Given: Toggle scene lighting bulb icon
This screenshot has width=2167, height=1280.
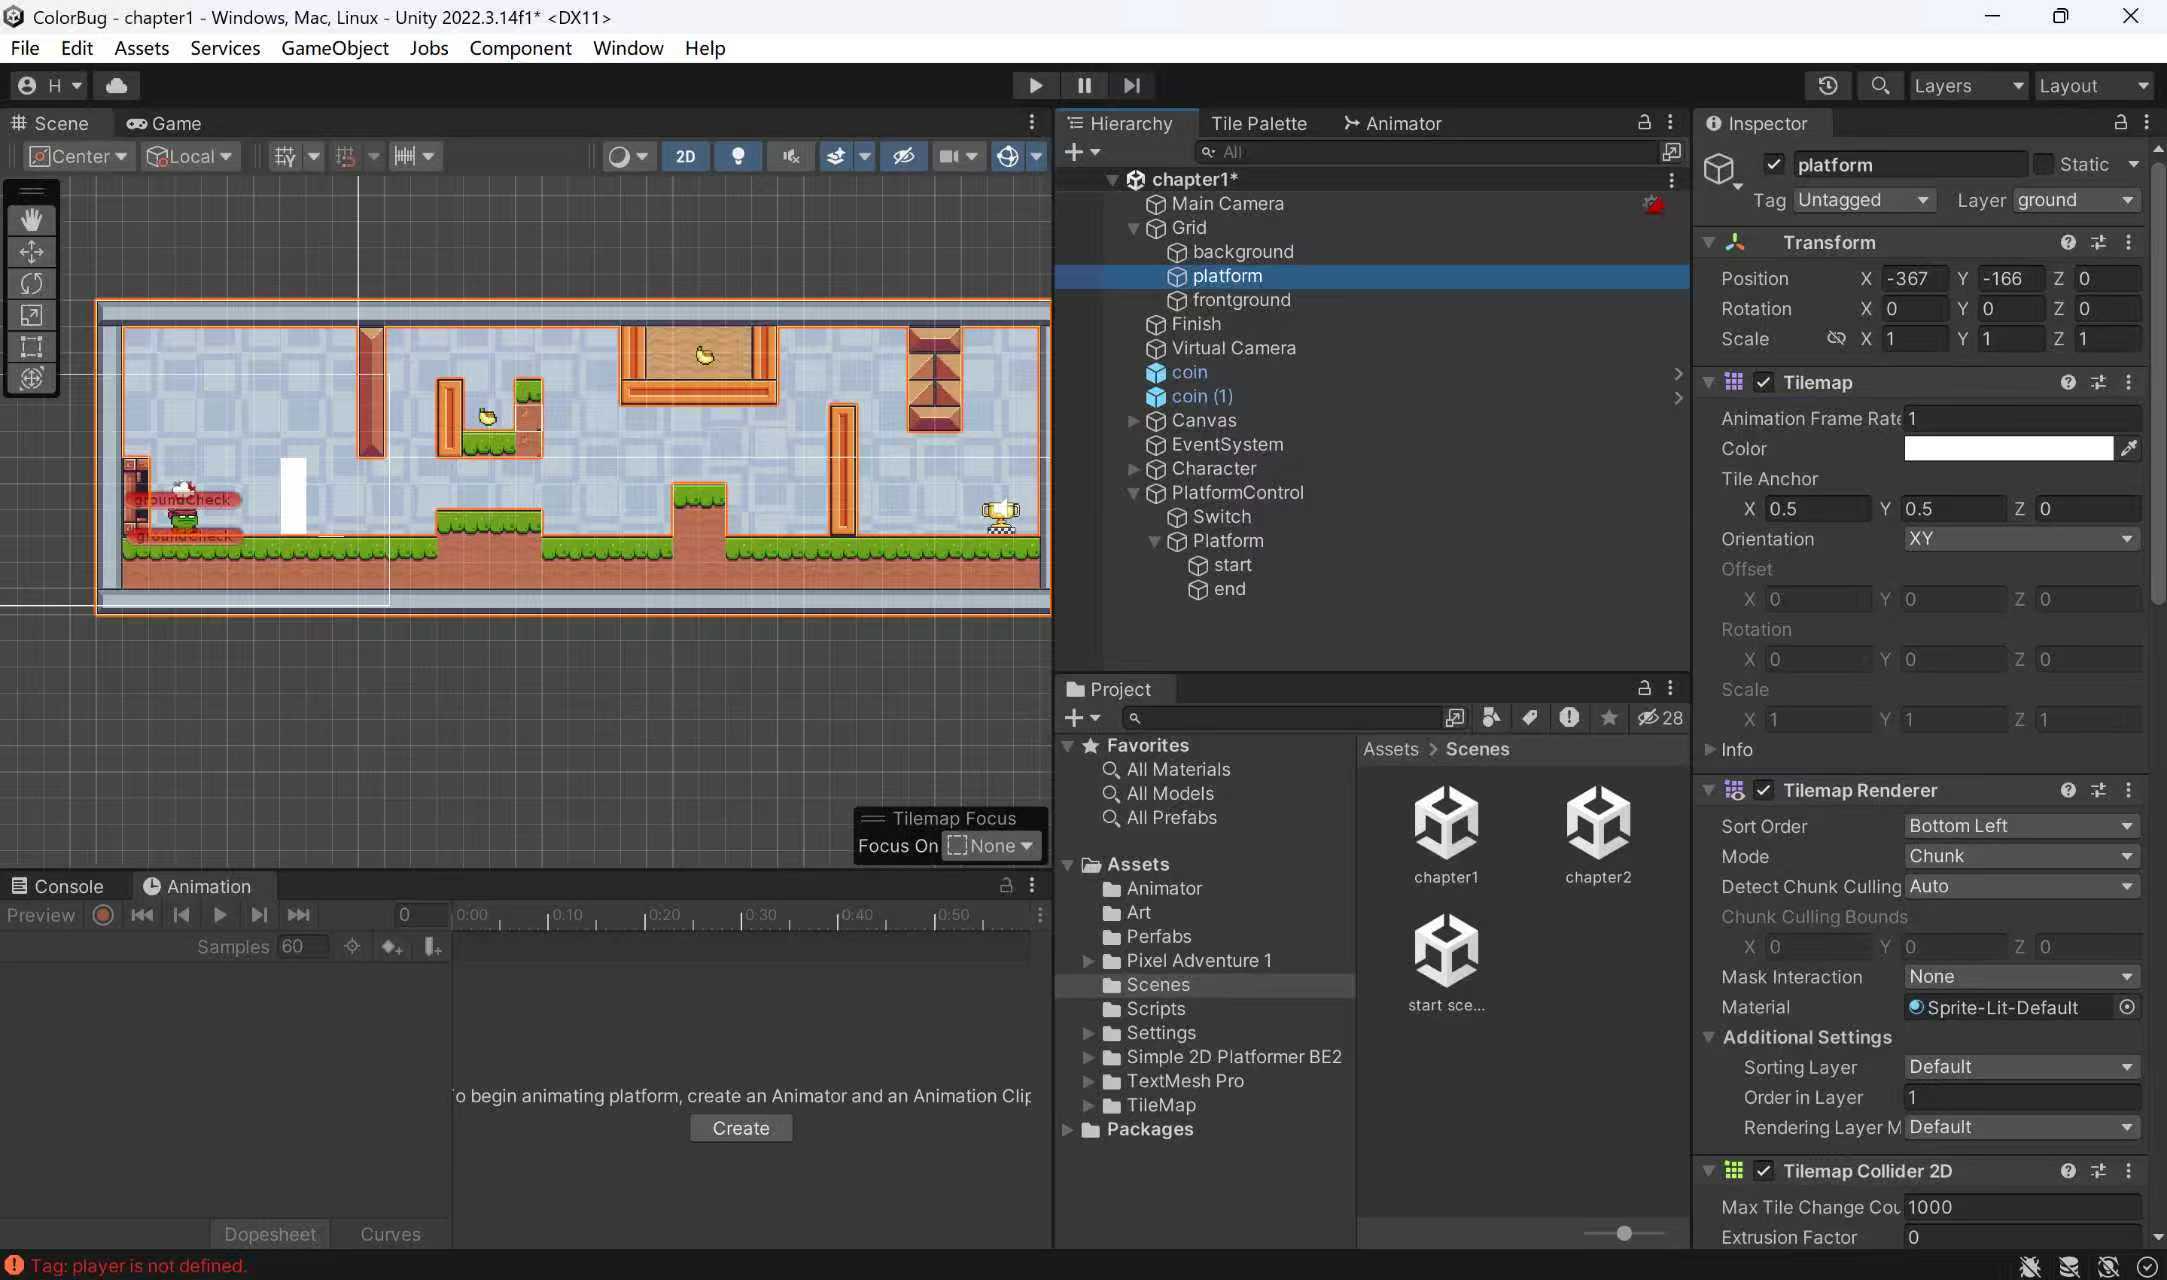Looking at the screenshot, I should pos(738,156).
